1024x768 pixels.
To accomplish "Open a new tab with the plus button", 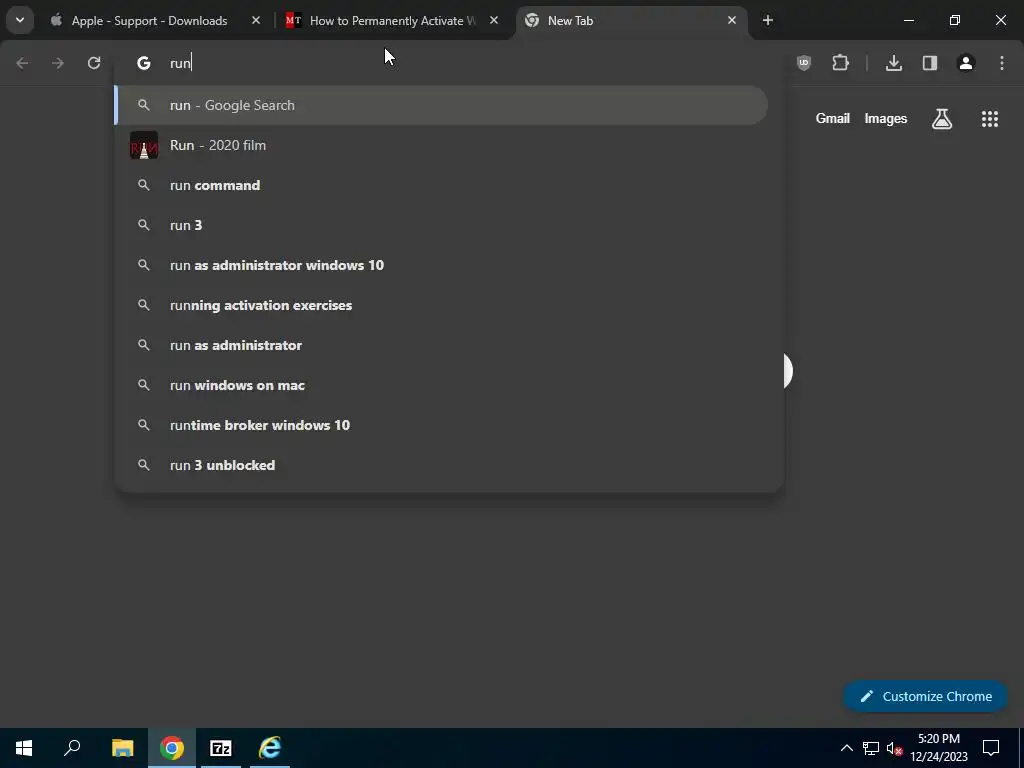I will pyautogui.click(x=768, y=20).
